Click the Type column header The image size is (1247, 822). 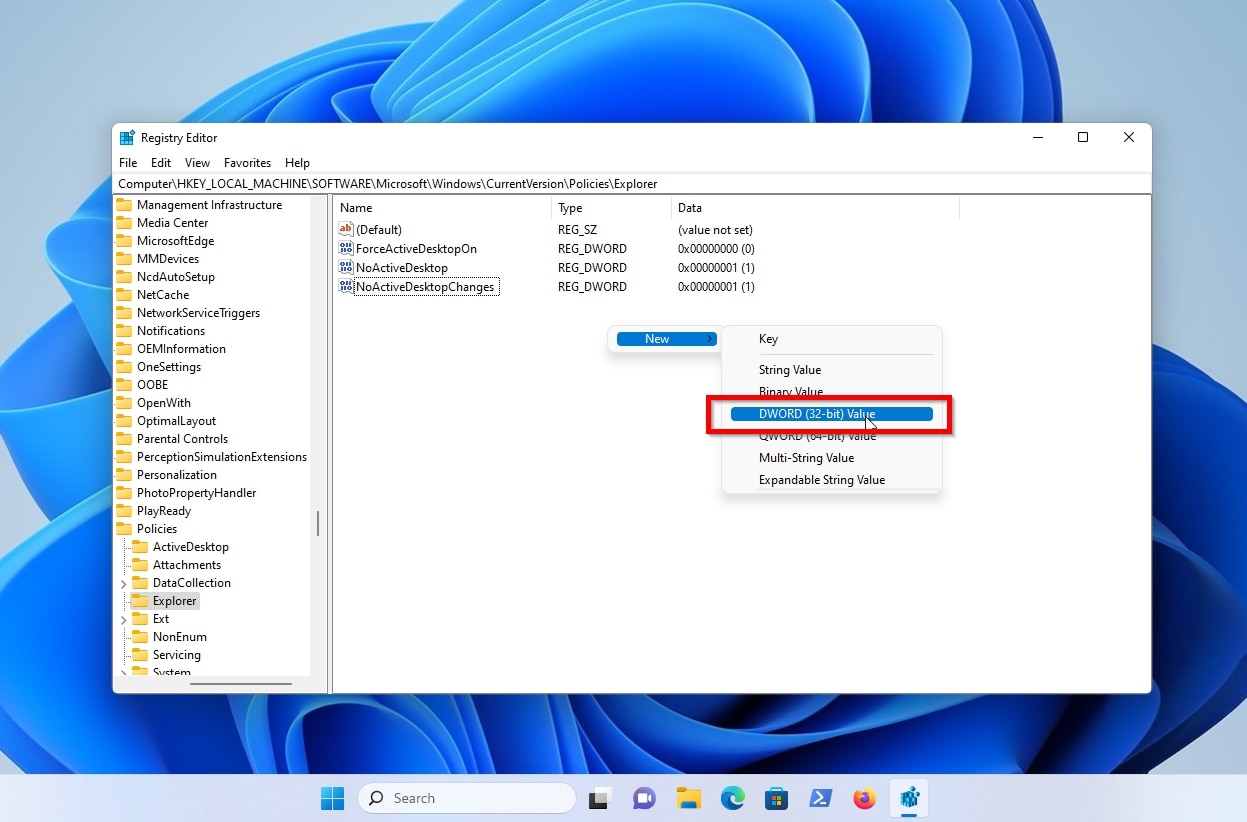click(570, 207)
